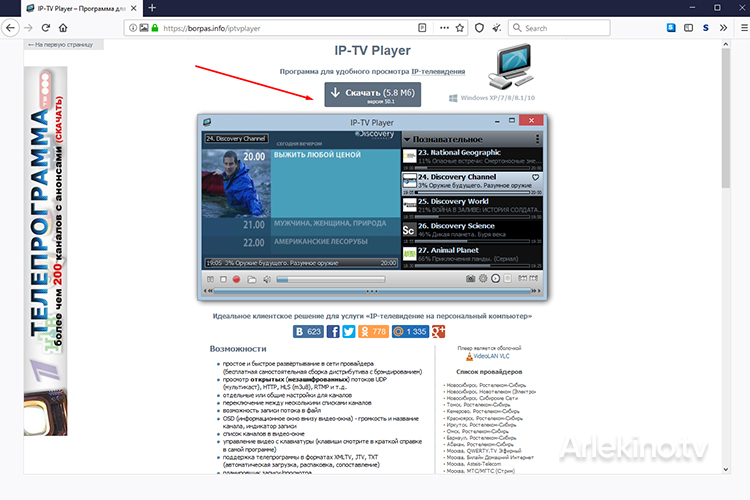Share the page on Twitter
Screen dimensions: 750x500
coord(349,332)
